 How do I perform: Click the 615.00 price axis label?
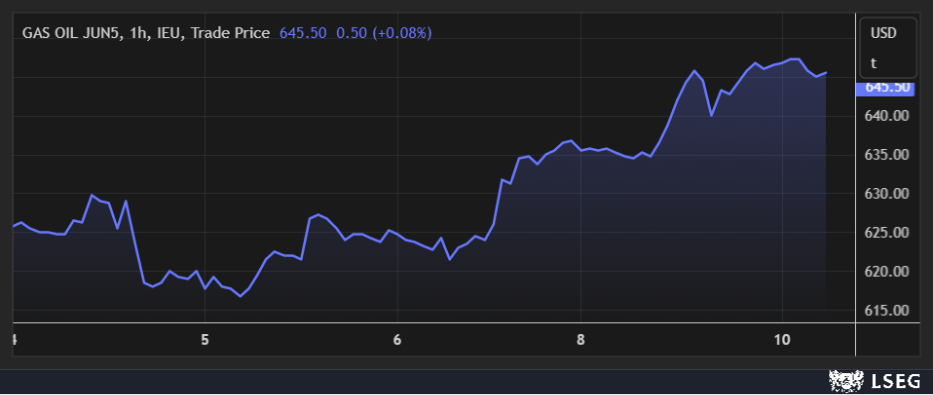coord(887,311)
